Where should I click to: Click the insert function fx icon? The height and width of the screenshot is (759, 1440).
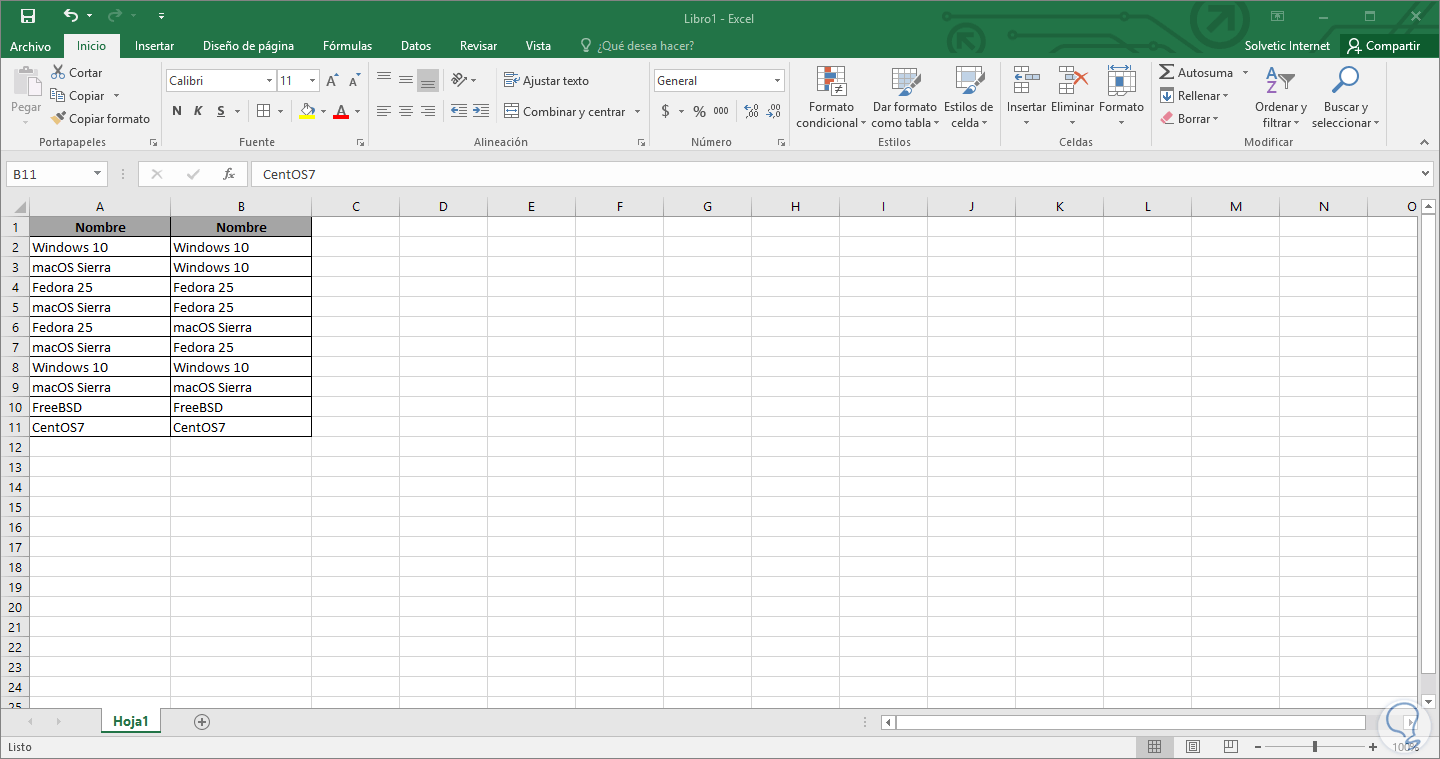[229, 174]
